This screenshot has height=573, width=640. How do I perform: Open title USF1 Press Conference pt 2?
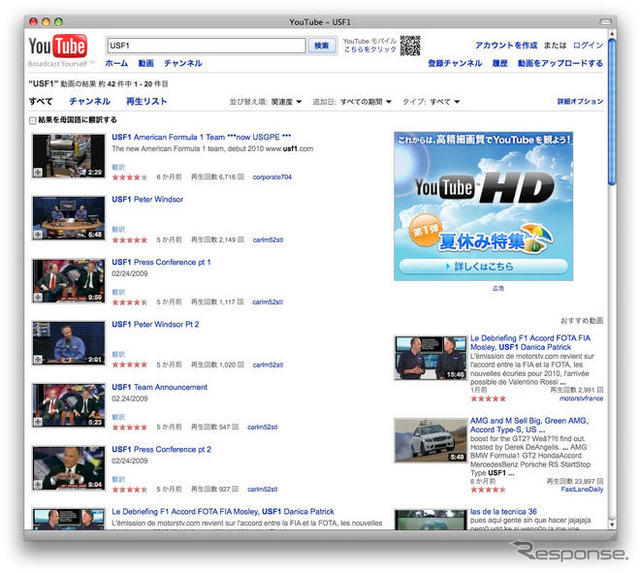coord(161,449)
